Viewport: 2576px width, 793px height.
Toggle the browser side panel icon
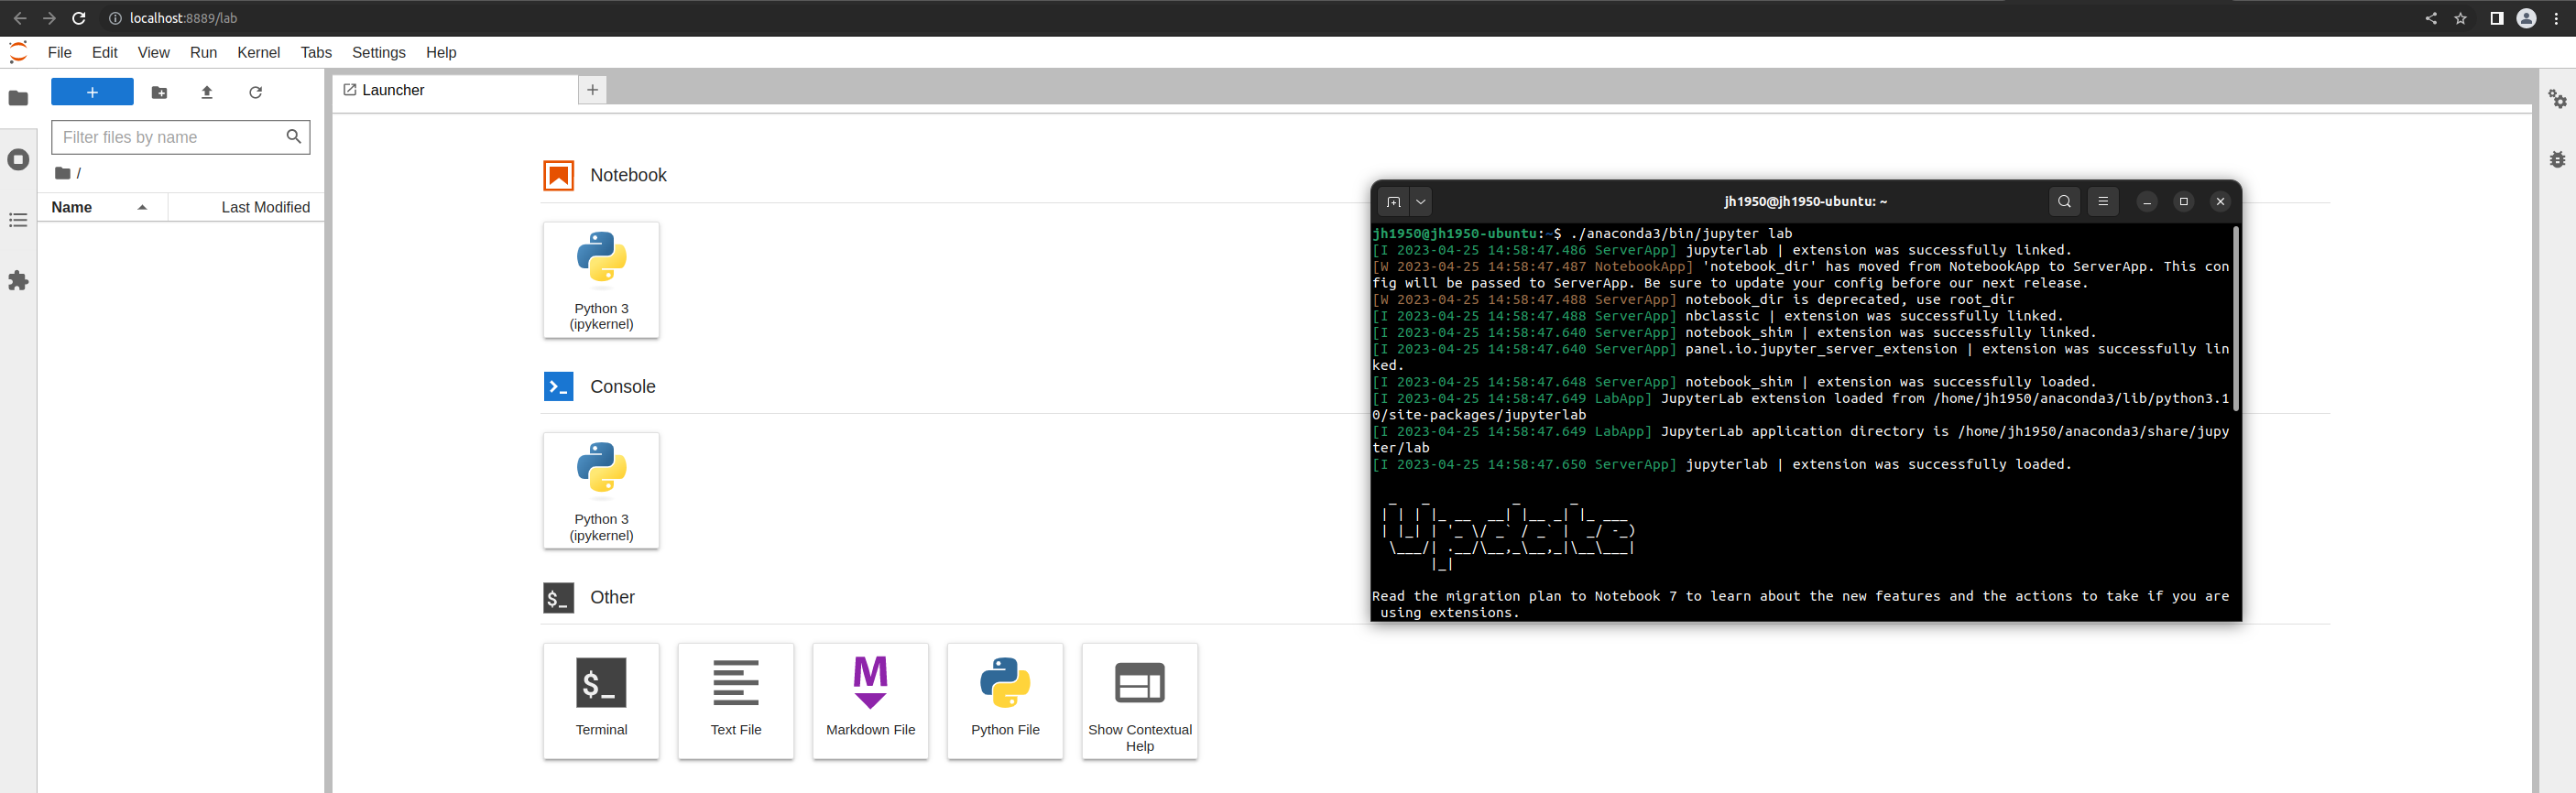[2496, 18]
